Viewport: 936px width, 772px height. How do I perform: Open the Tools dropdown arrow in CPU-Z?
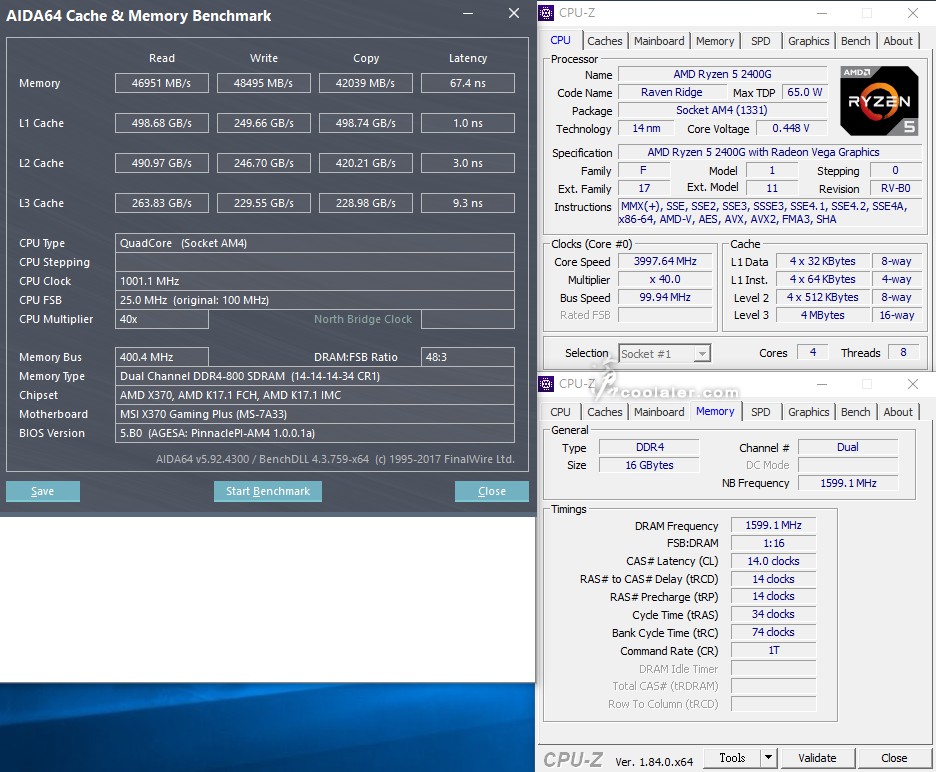click(768, 758)
